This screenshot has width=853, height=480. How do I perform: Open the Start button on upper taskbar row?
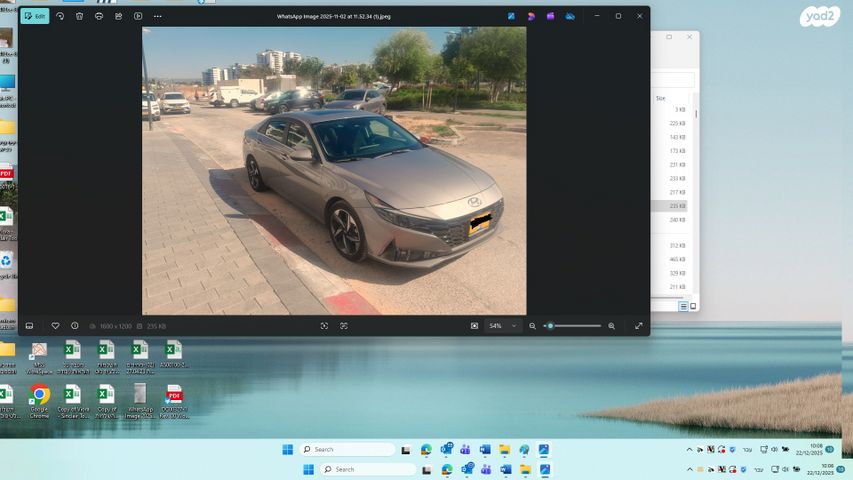coord(288,450)
